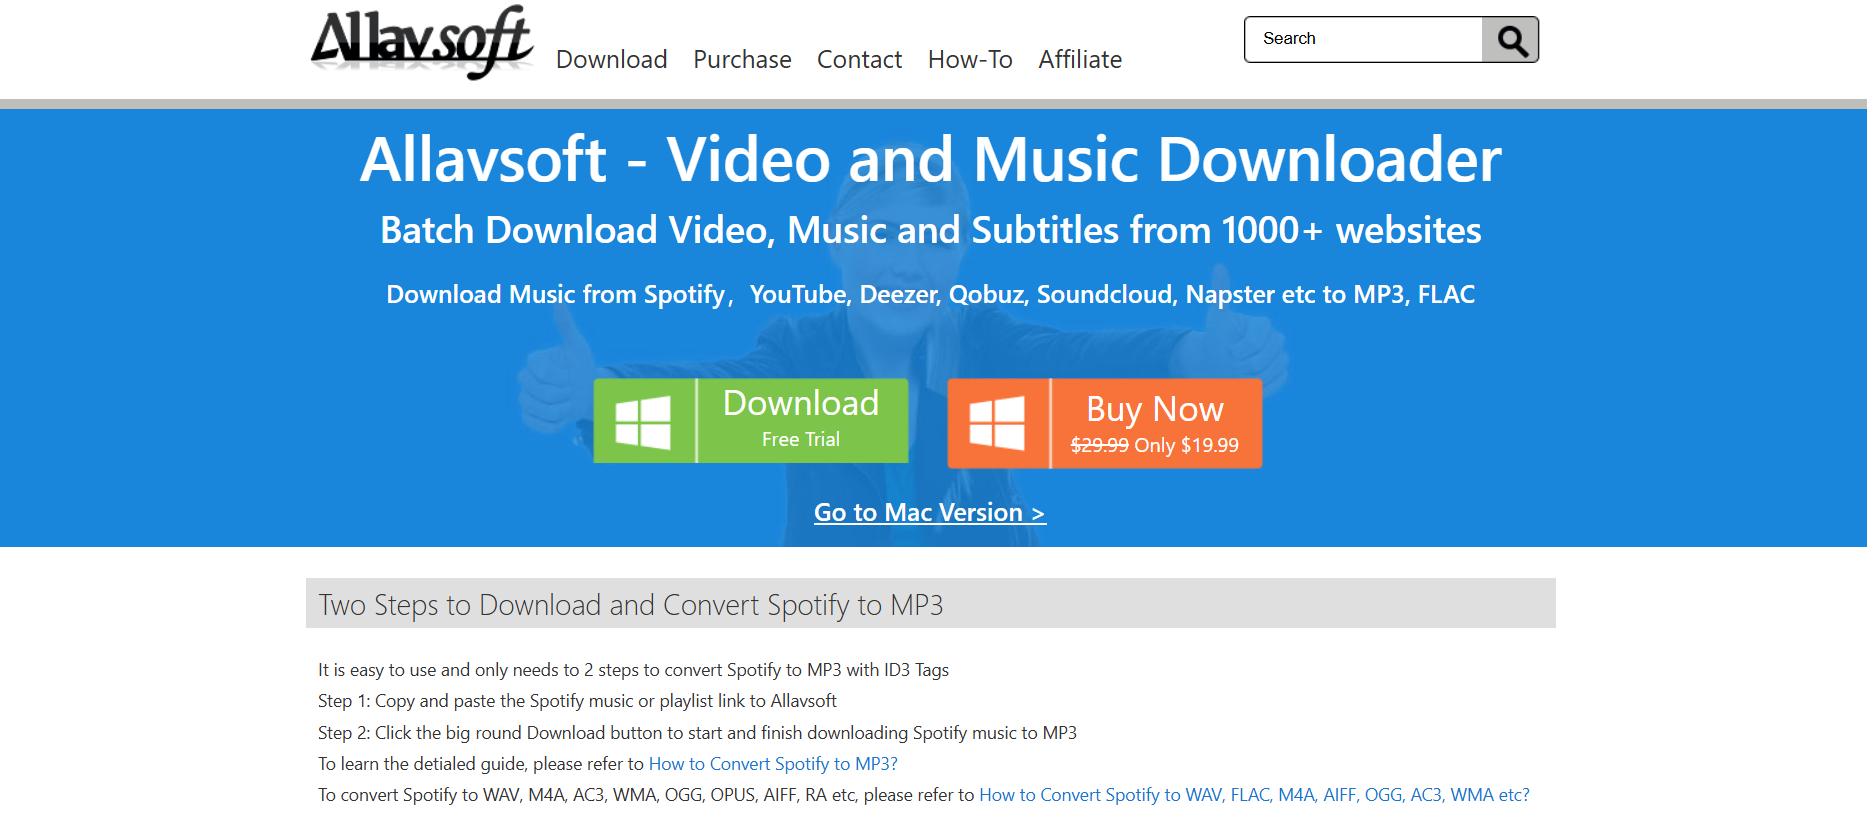Click the Batch Download Video subtitle
This screenshot has height=820, width=1867.
[930, 231]
